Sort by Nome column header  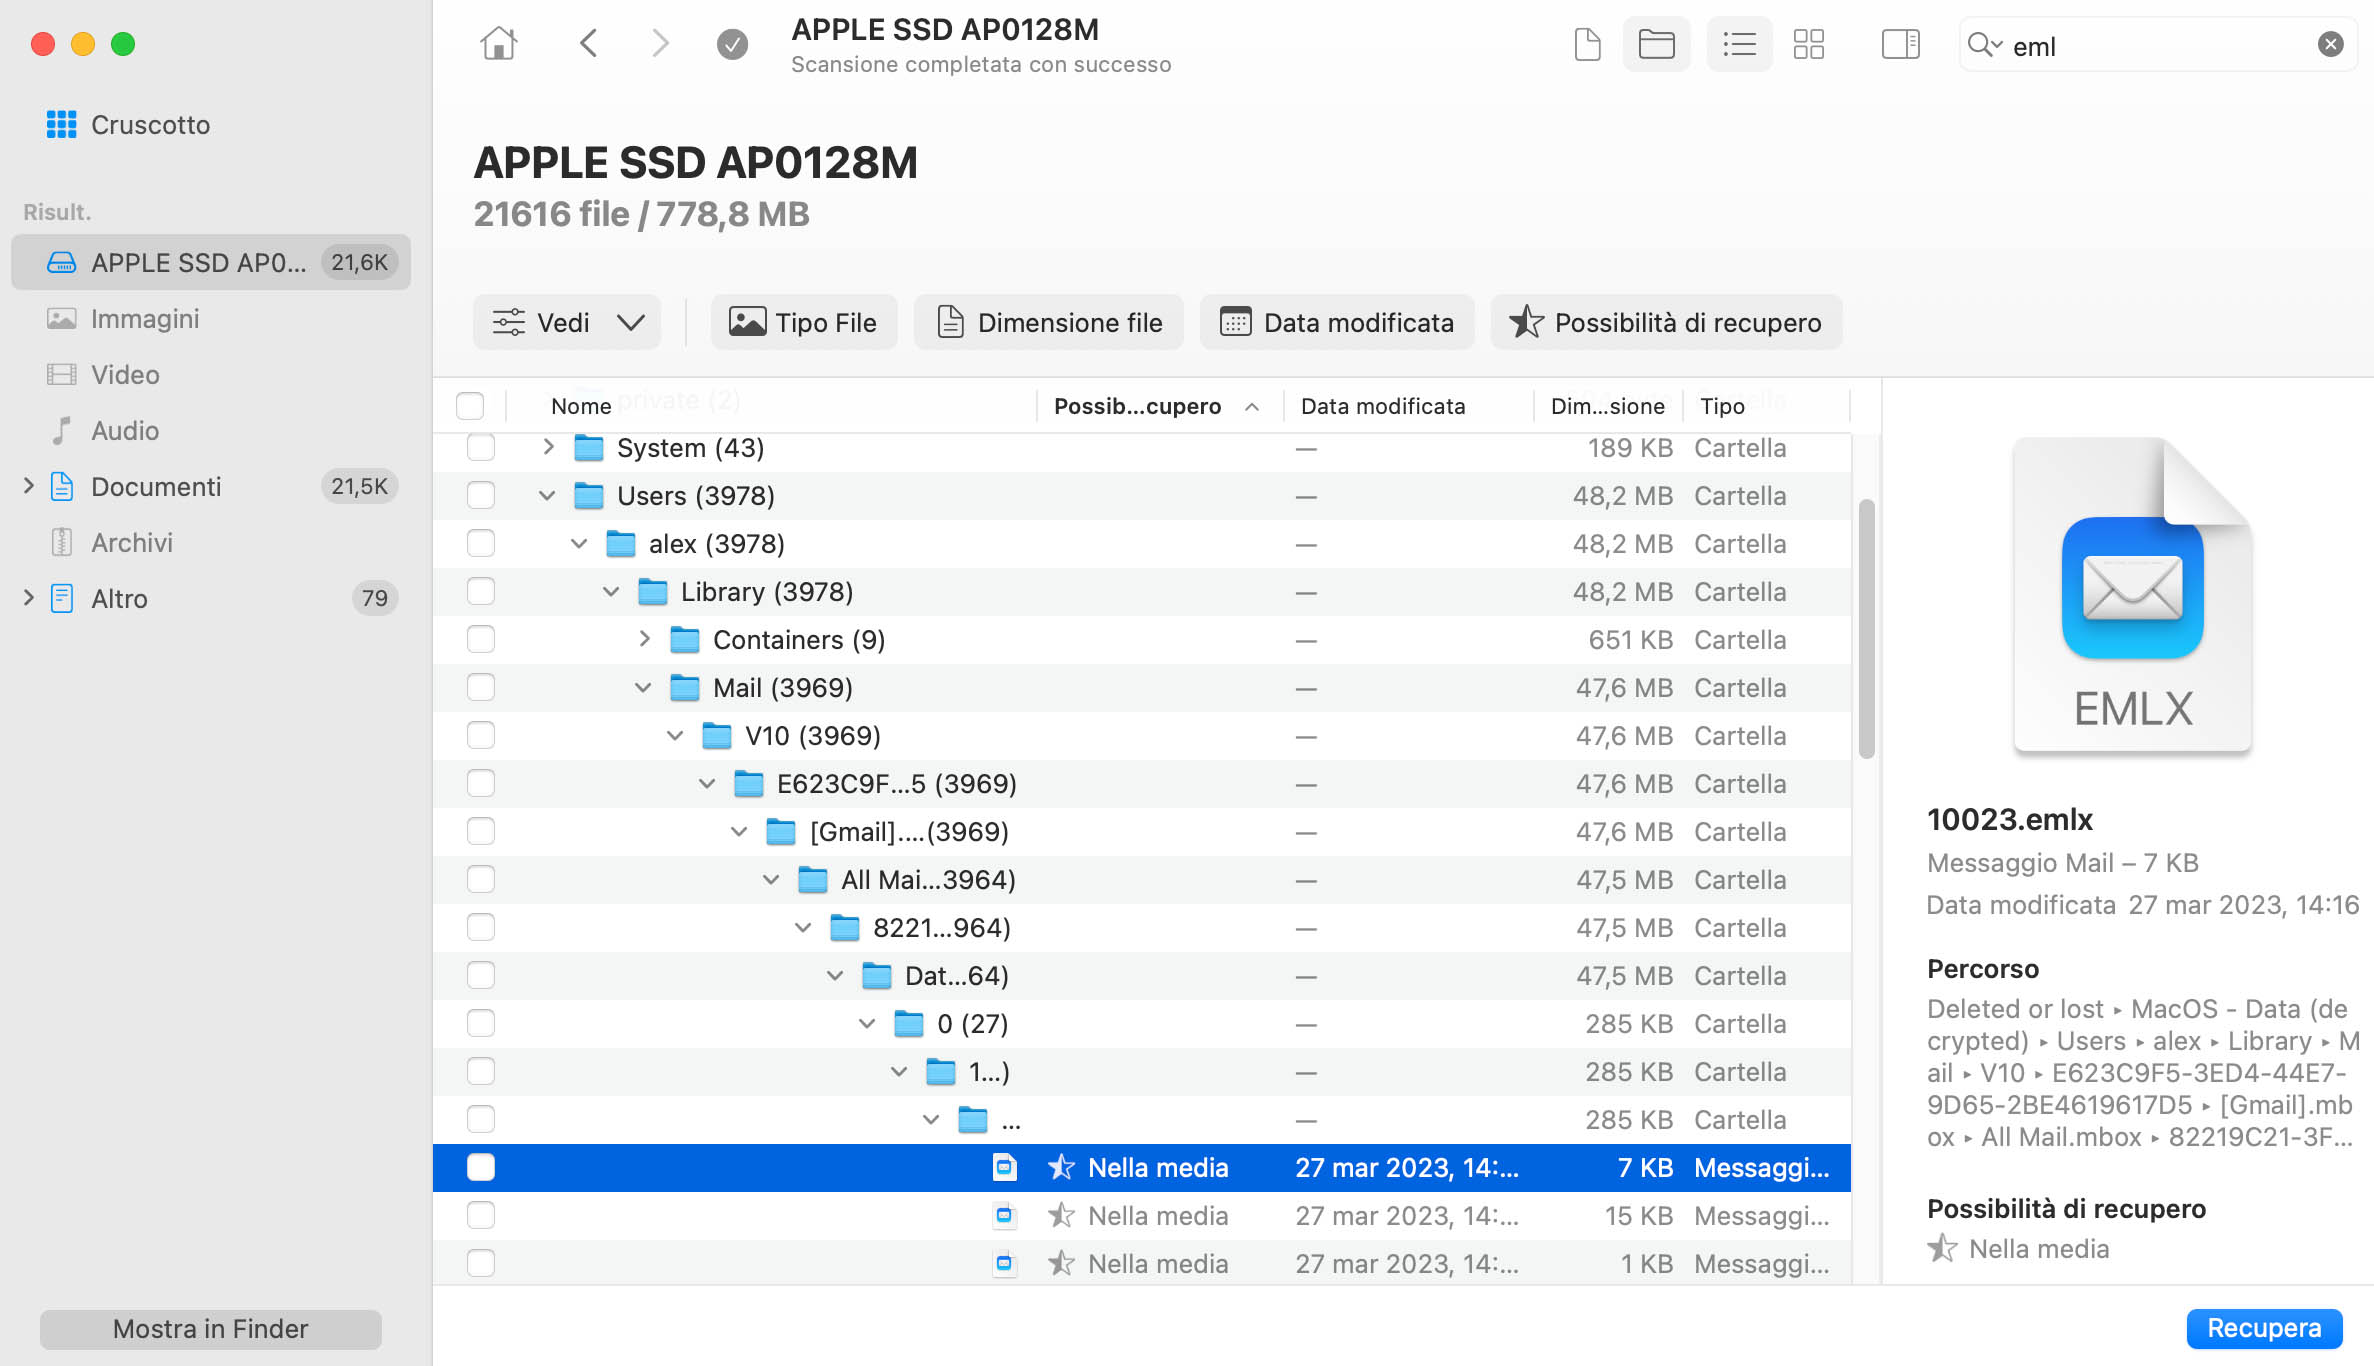tap(581, 406)
